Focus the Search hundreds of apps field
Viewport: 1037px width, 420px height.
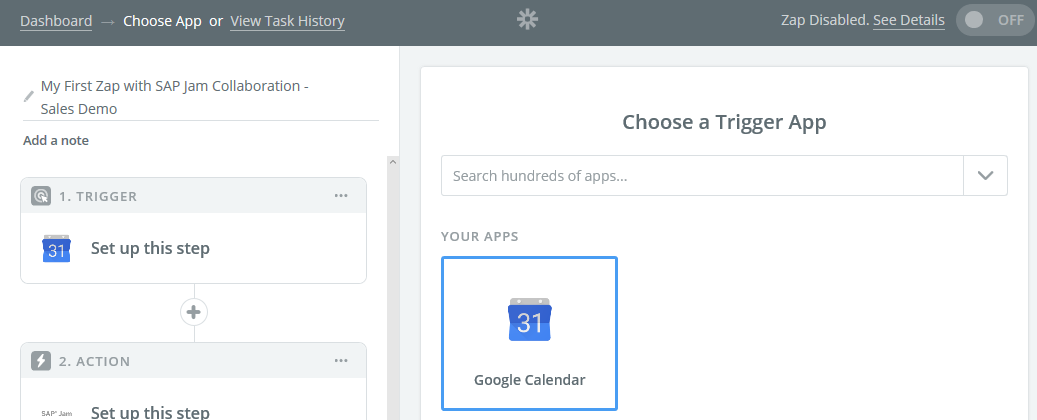[x=702, y=175]
